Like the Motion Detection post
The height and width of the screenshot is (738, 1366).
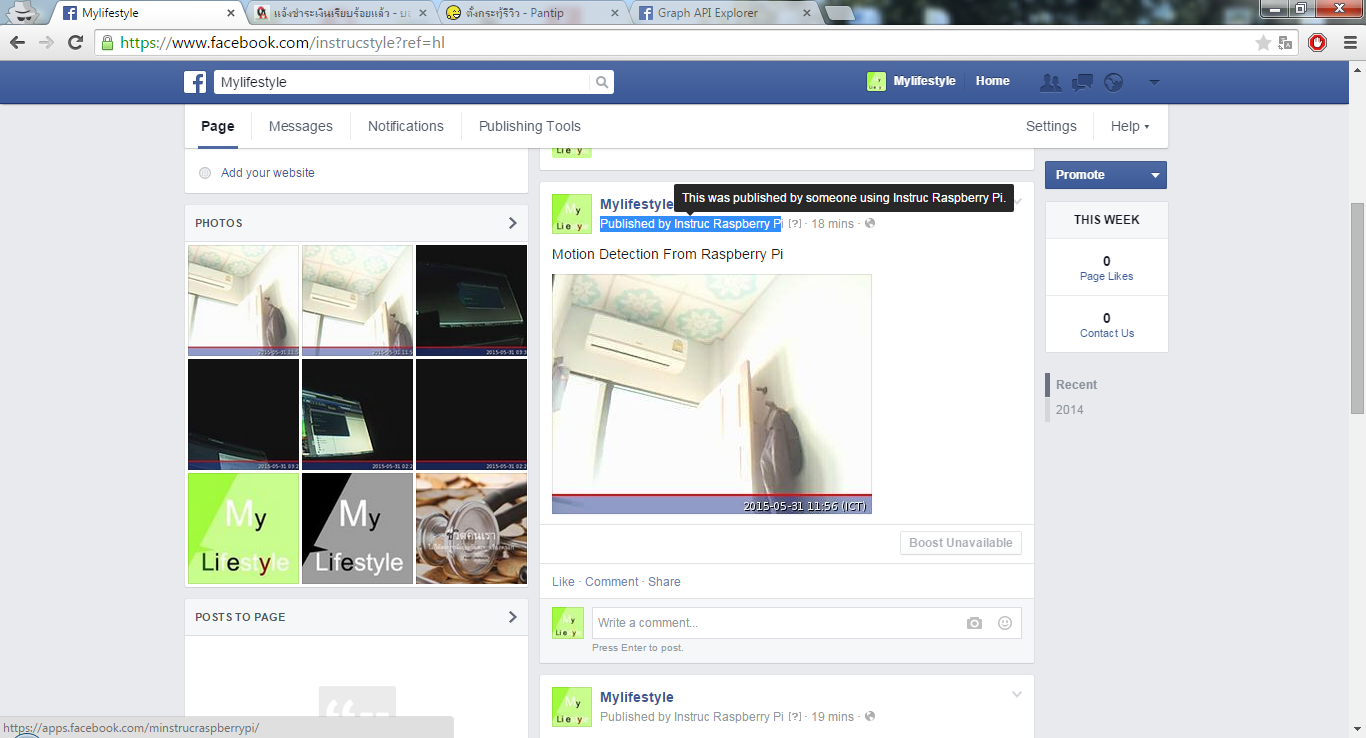pyautogui.click(x=563, y=582)
